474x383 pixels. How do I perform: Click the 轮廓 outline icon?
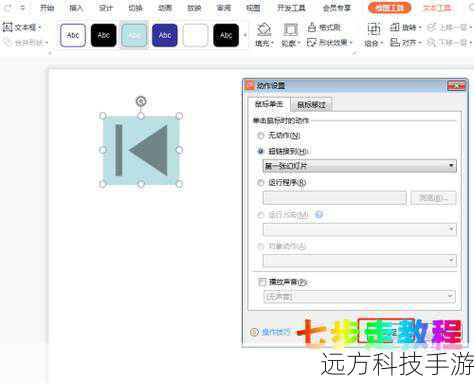(290, 29)
